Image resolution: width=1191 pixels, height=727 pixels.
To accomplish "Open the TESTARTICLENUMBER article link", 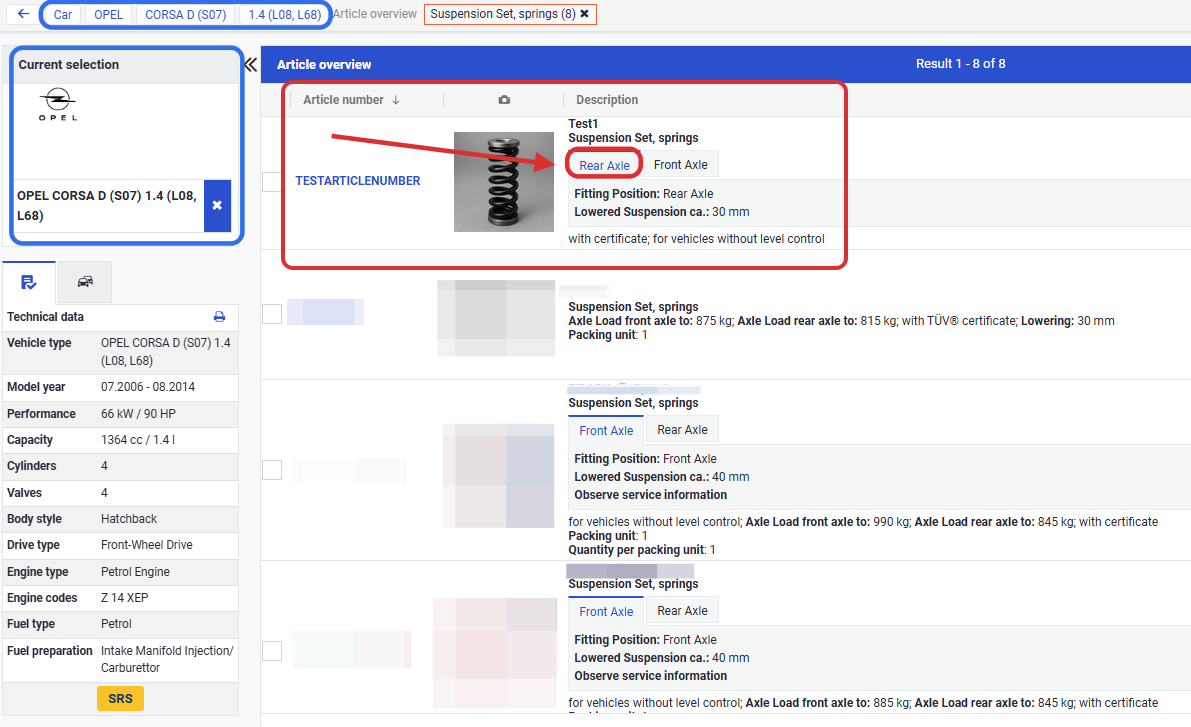I will tap(357, 181).
